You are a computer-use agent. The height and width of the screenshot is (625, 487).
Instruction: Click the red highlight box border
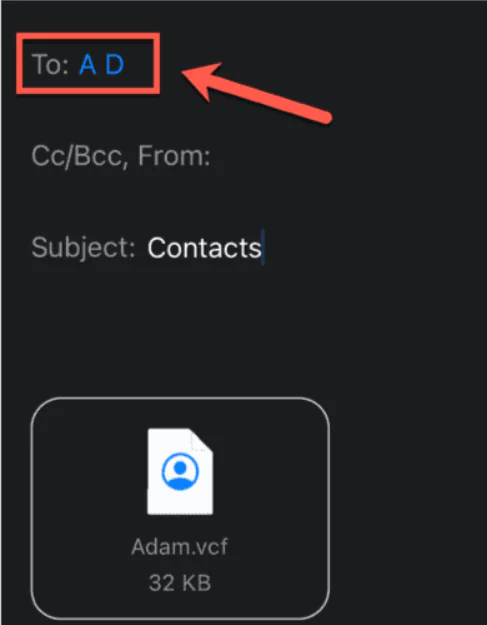tap(88, 36)
